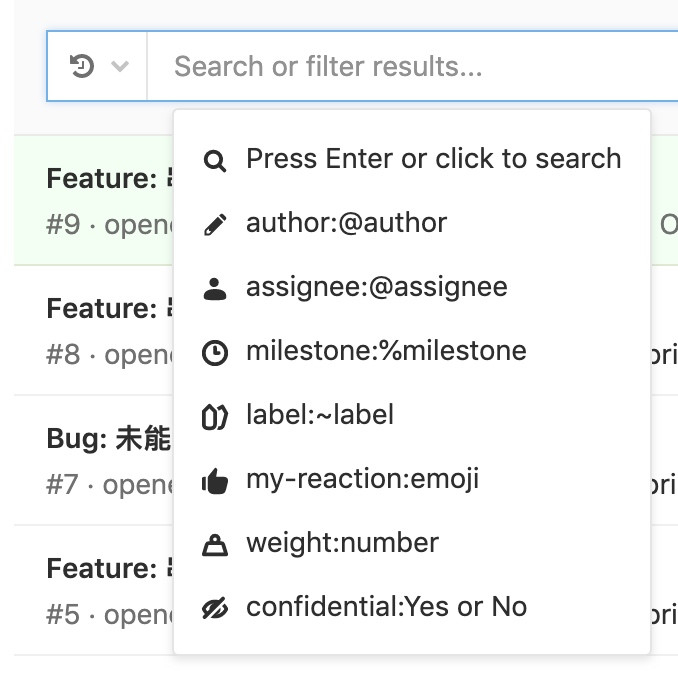This screenshot has width=678, height=674.
Task: Click the clock icon for milestone filter
Action: tap(214, 353)
